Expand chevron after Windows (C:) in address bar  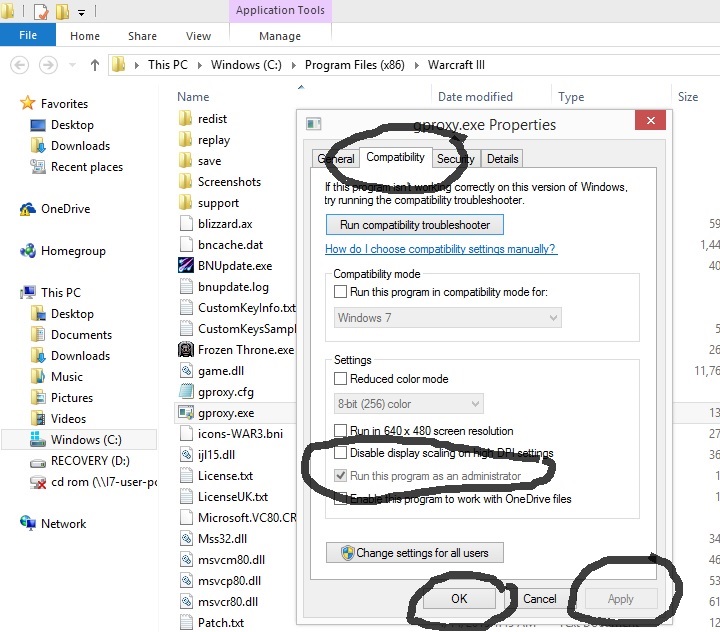(293, 65)
